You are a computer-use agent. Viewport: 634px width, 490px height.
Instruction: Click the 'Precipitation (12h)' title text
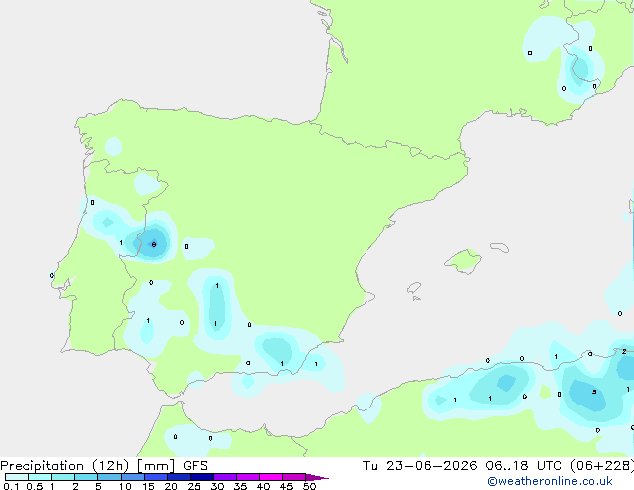(65, 466)
